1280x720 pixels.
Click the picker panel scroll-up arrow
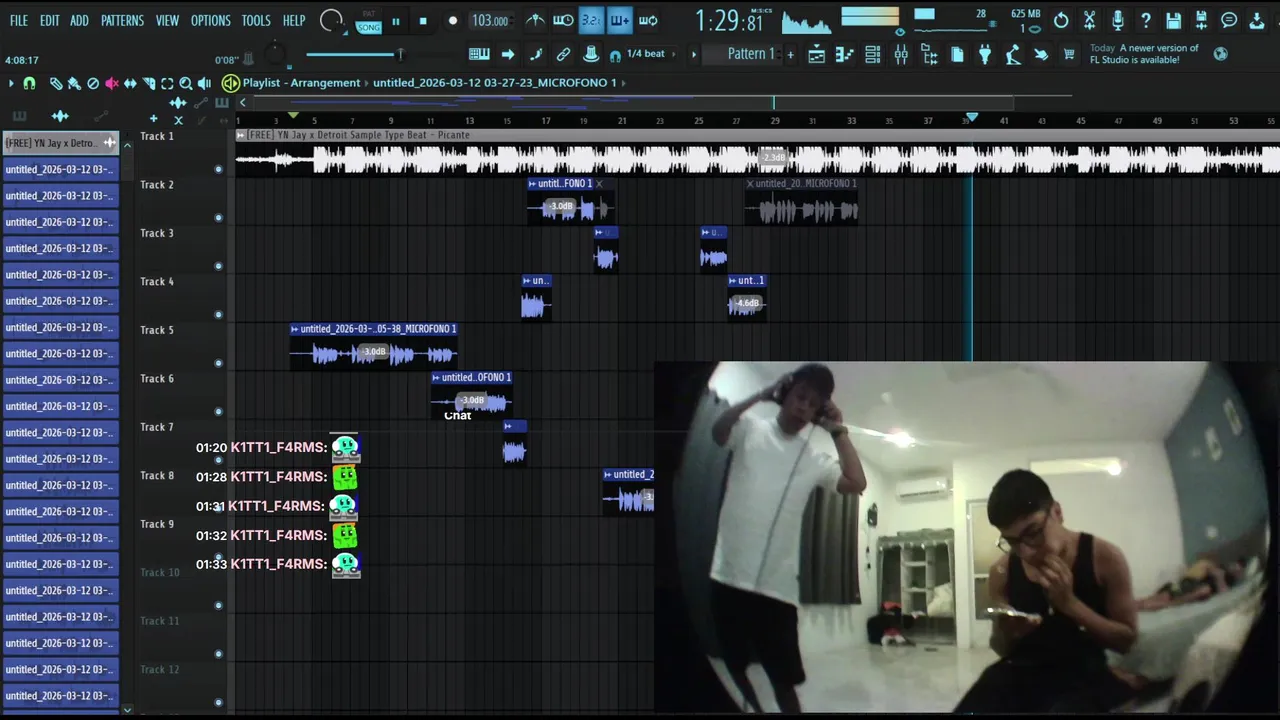click(x=127, y=146)
